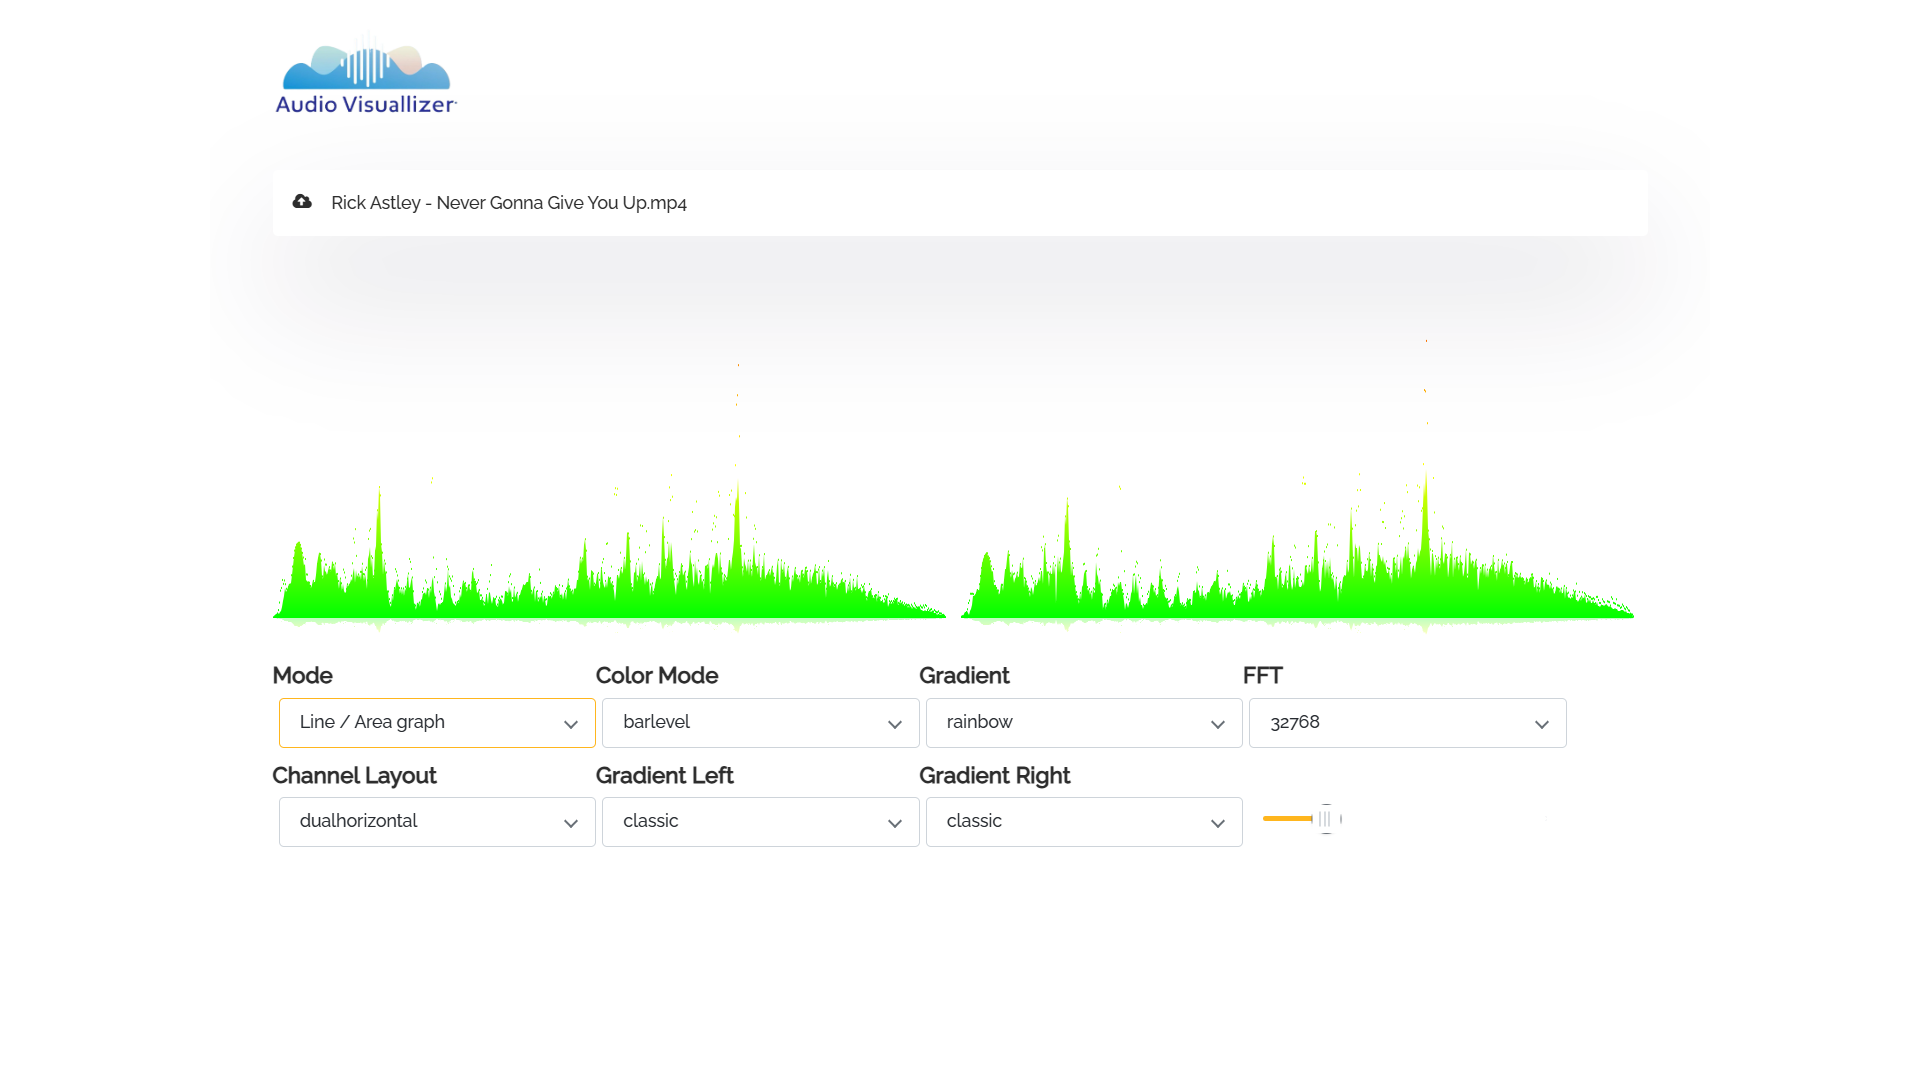Click the Gradient Left label
The image size is (1920, 1080).
(x=664, y=776)
